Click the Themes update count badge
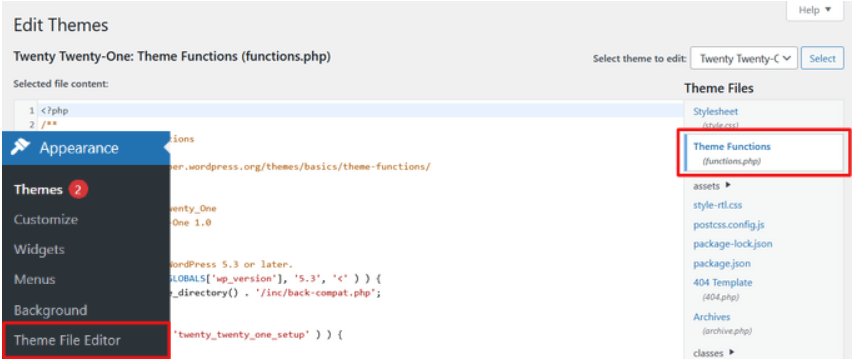 pyautogui.click(x=78, y=190)
